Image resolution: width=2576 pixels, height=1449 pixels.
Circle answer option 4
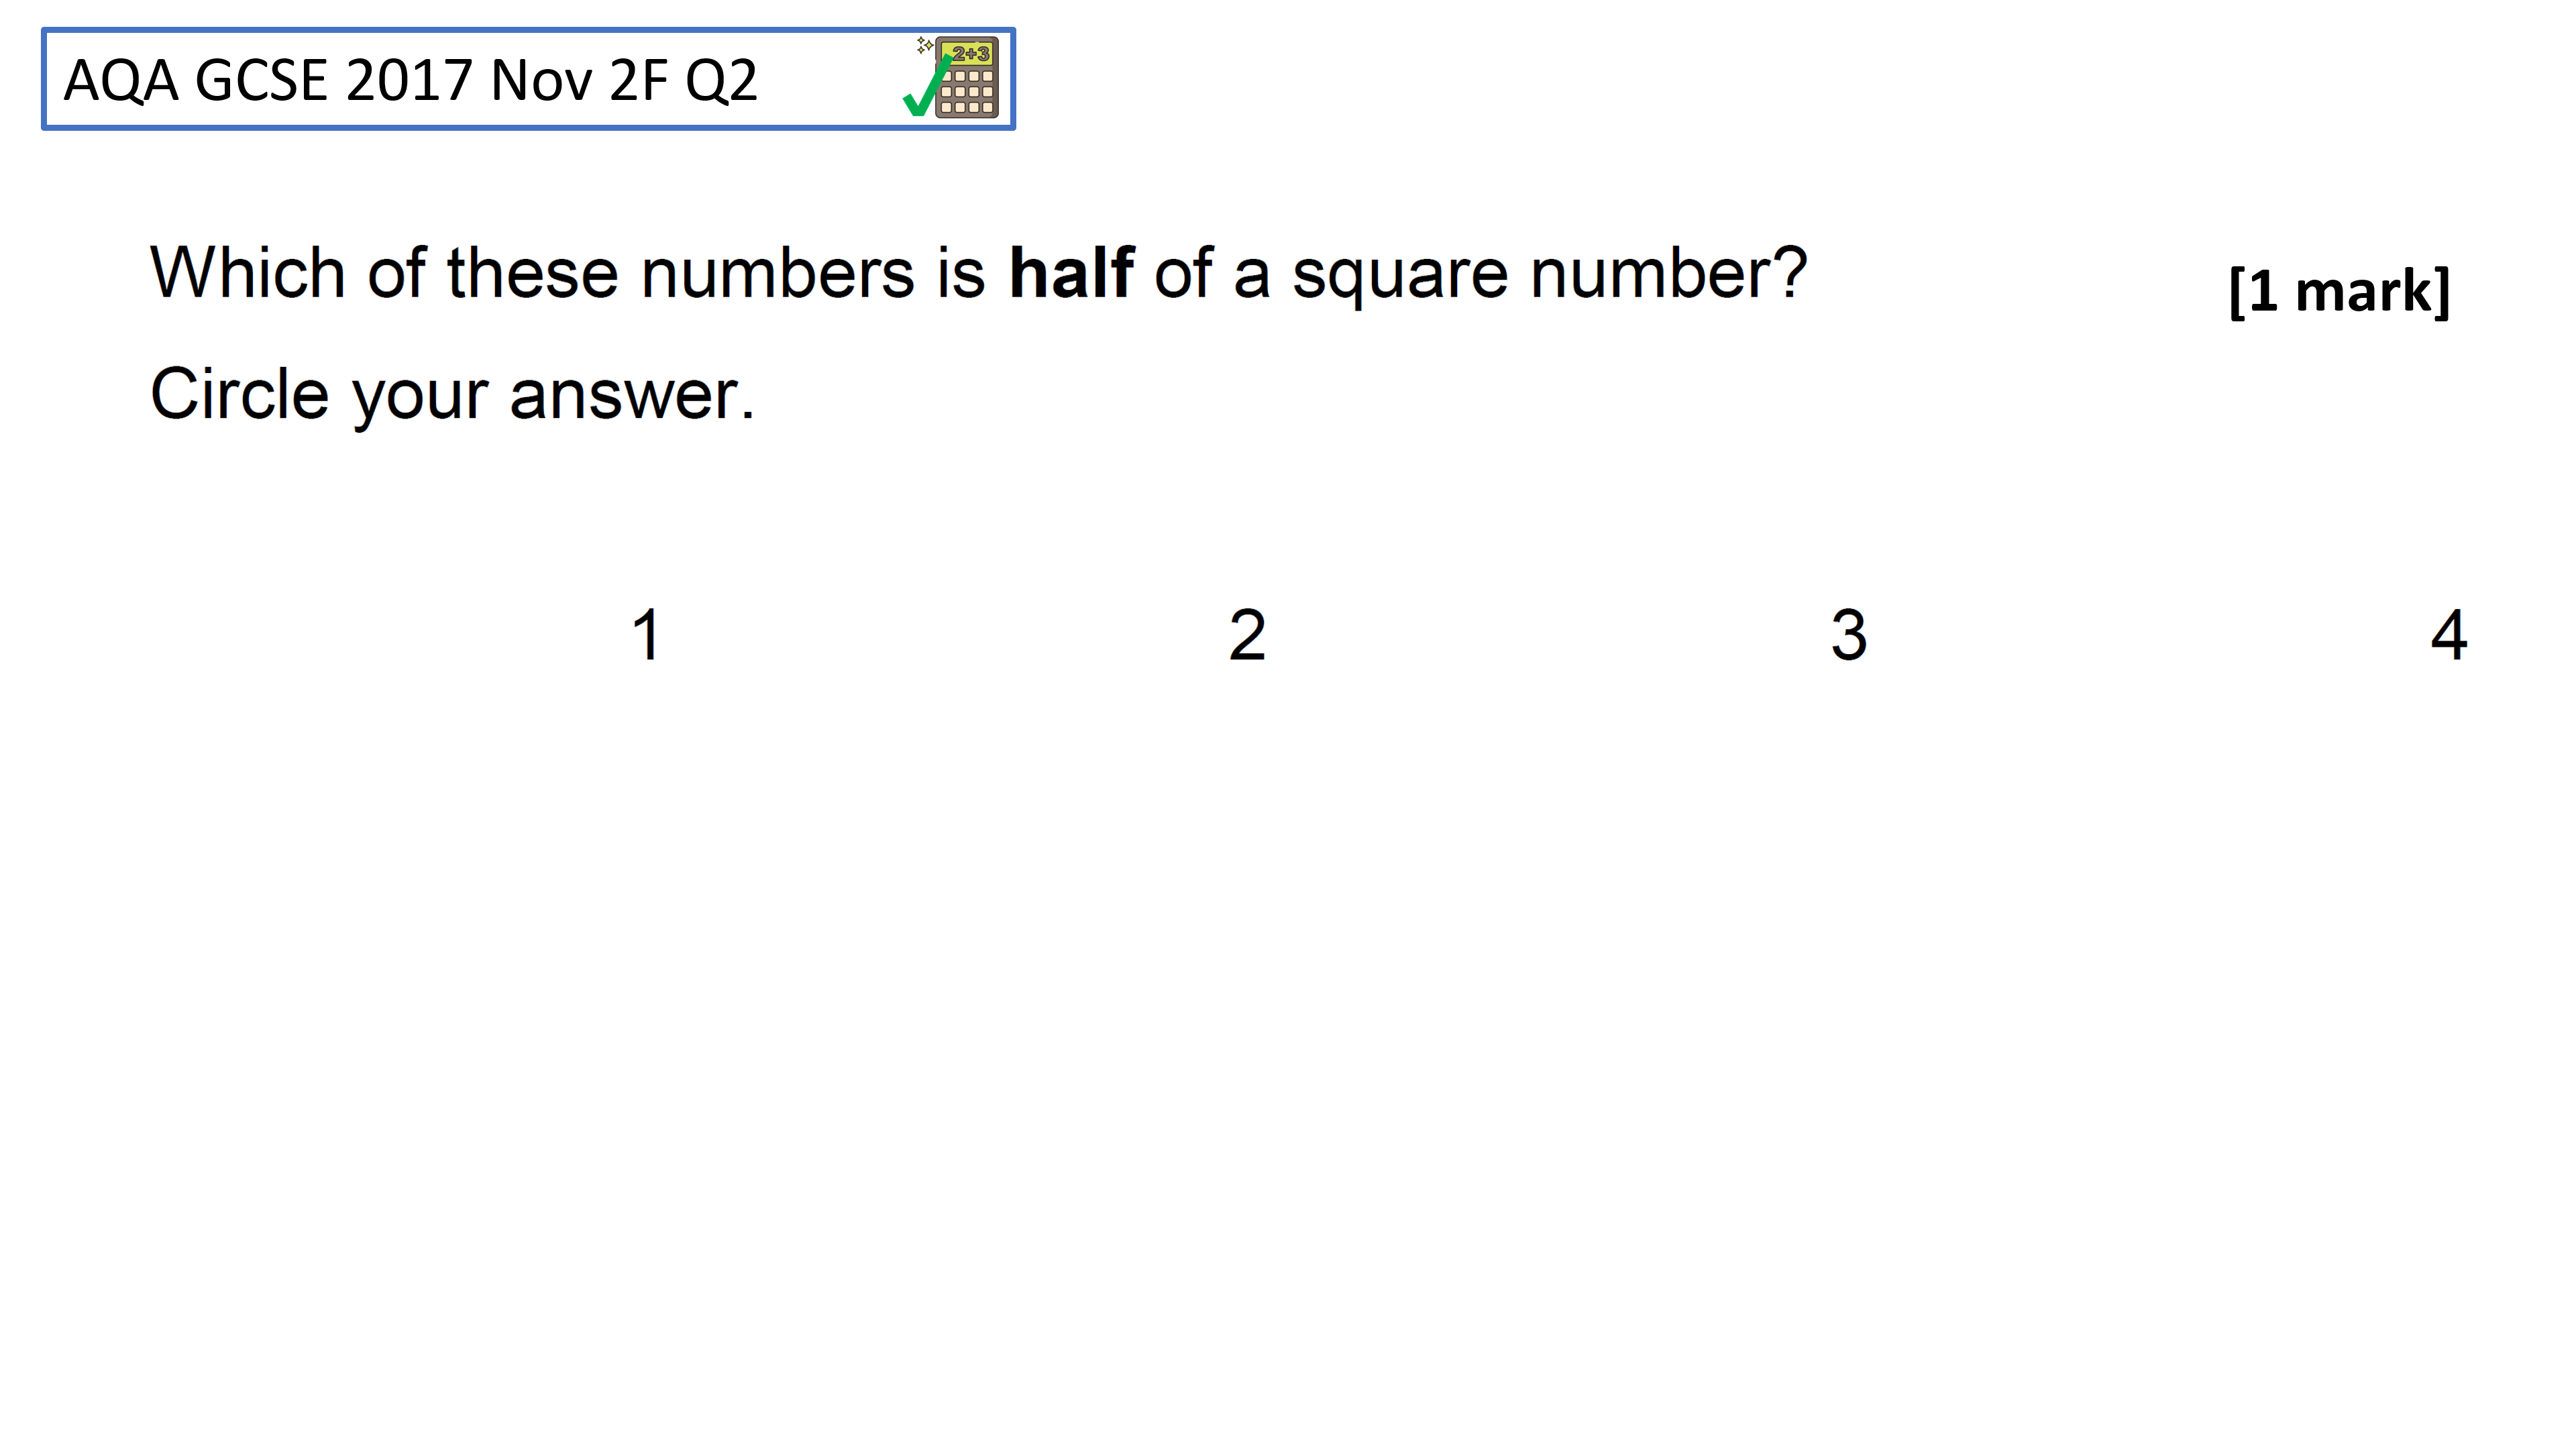click(2449, 635)
